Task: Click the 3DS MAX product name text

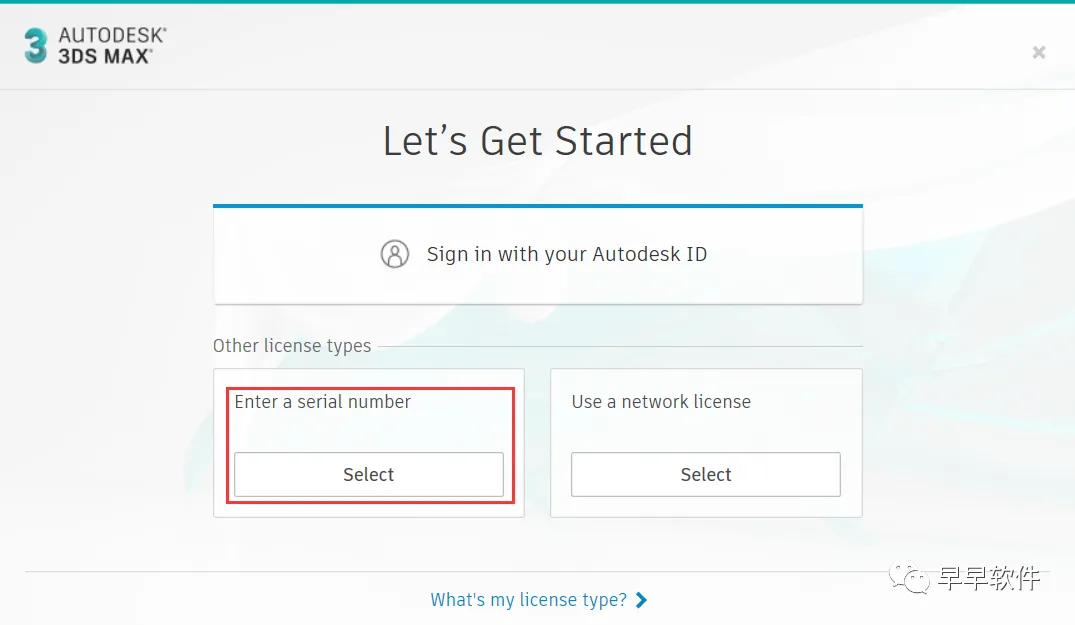Action: [105, 56]
